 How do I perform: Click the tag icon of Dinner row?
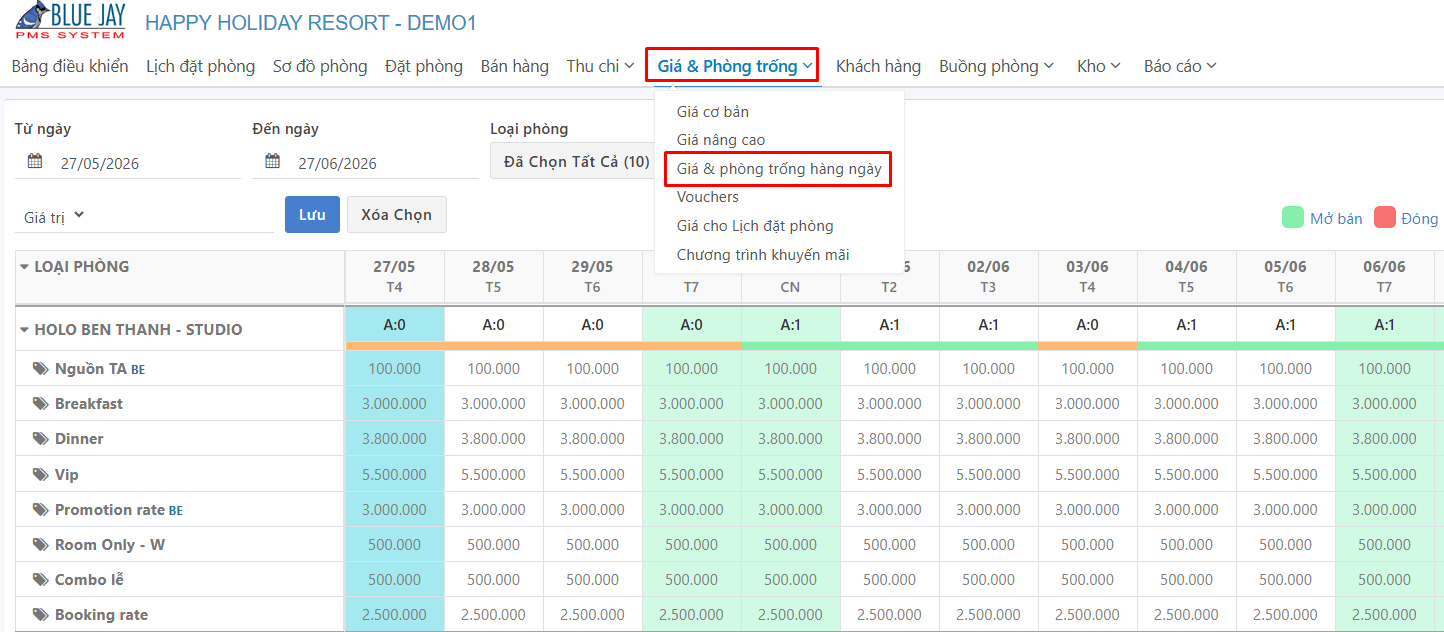40,439
